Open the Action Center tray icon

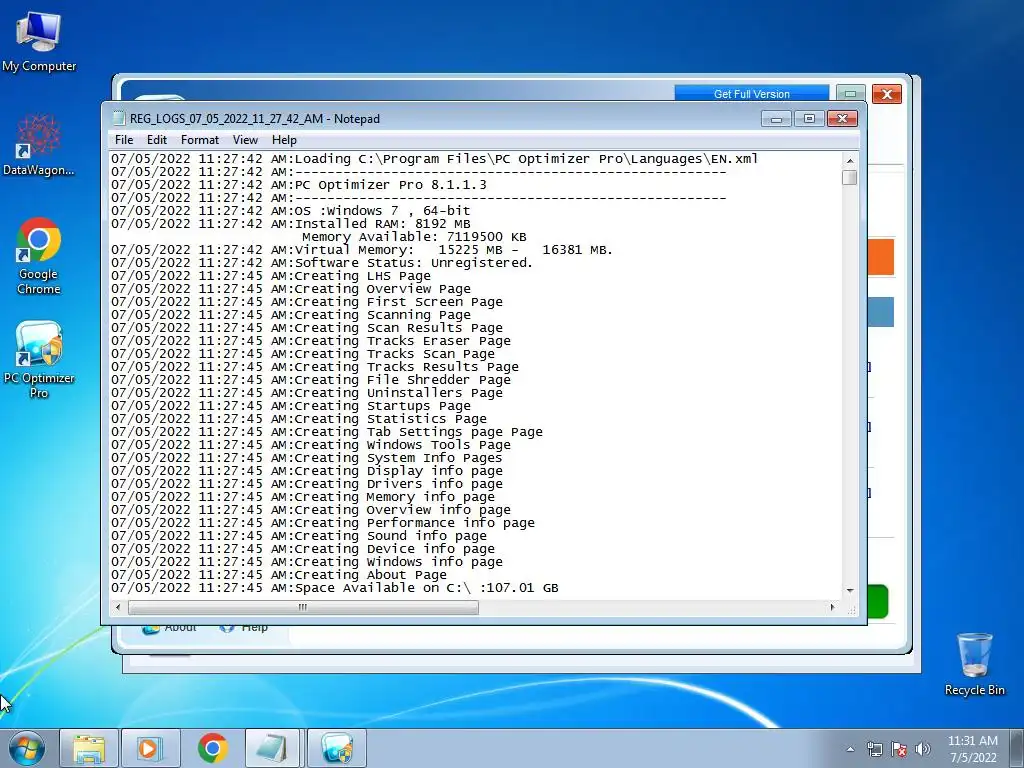pyautogui.click(x=899, y=749)
